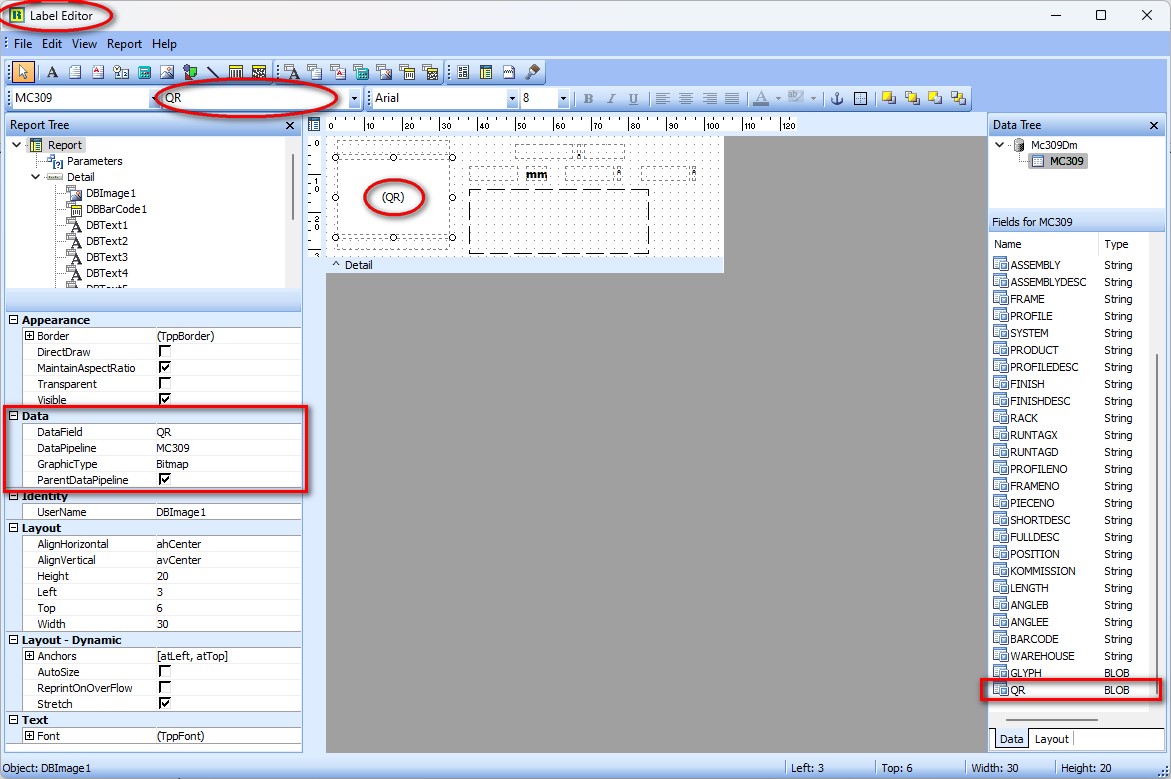Uncheck MaintainAspectRatio property
This screenshot has width=1171, height=779.
(x=164, y=367)
